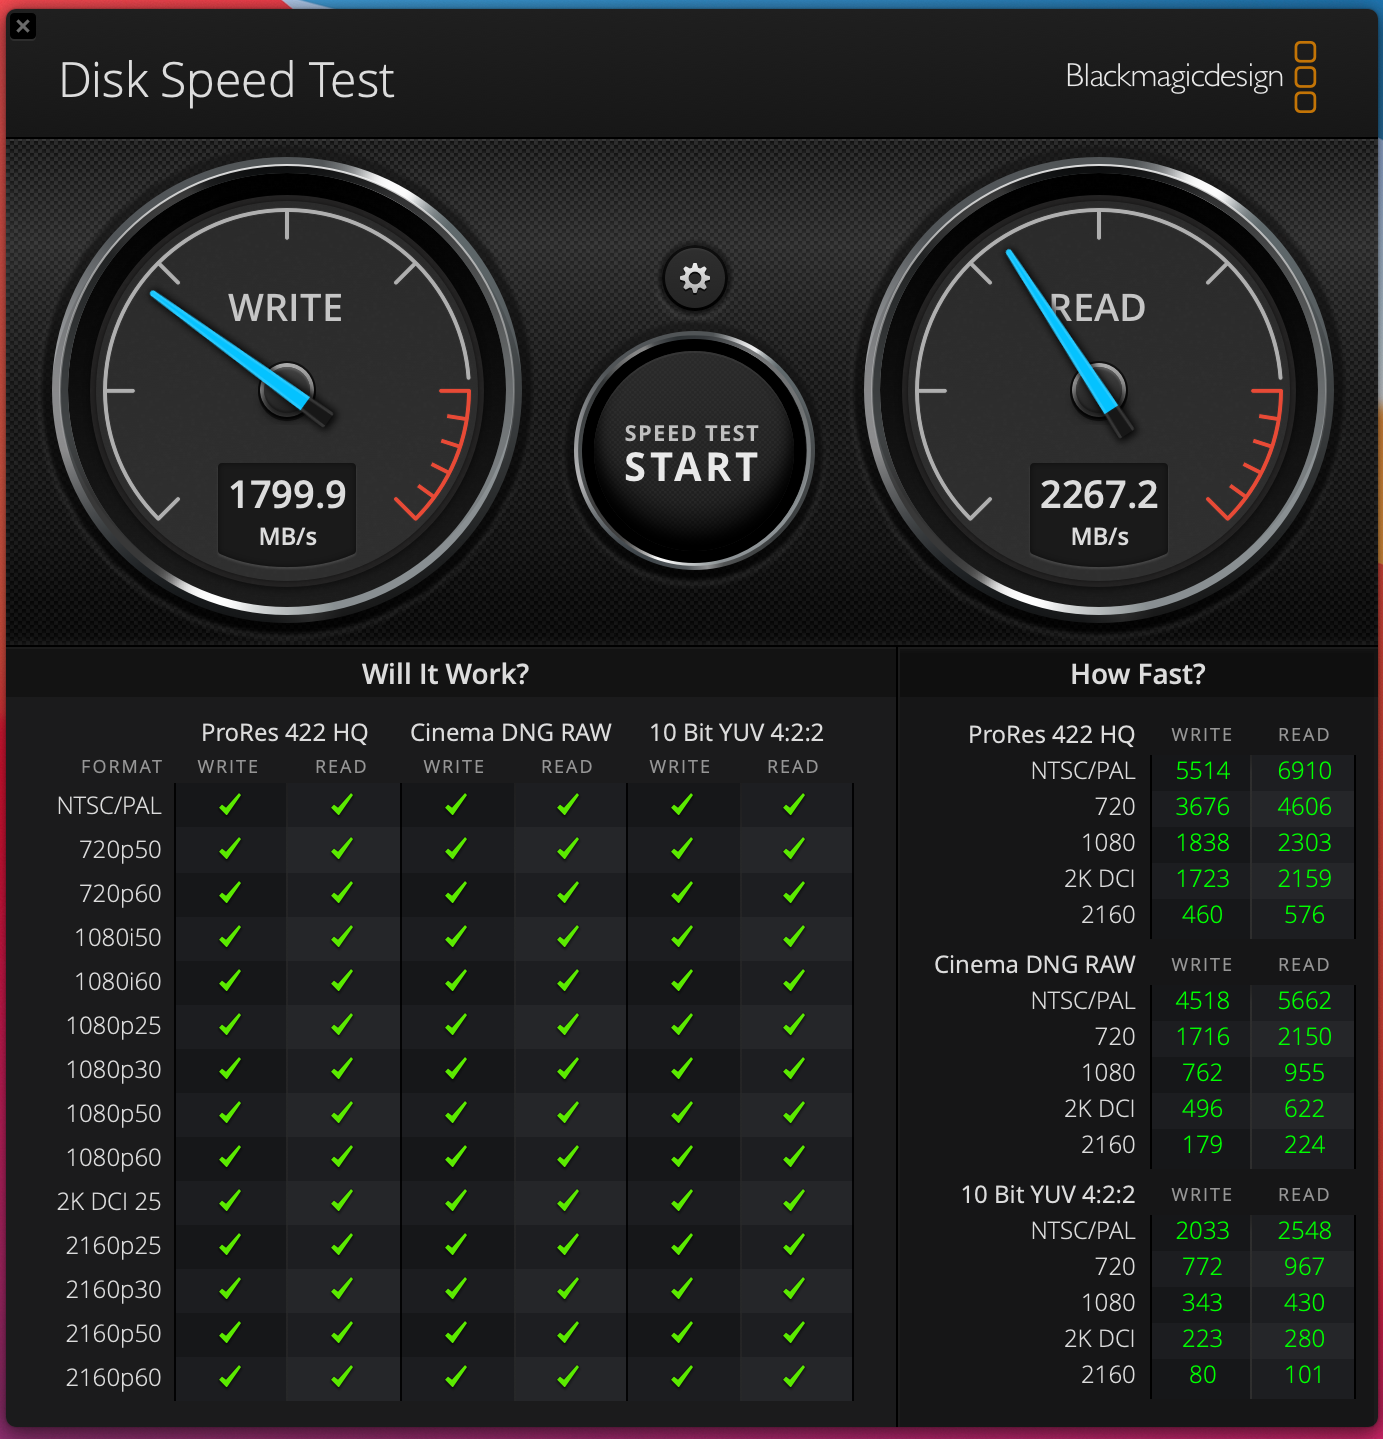
Task: Click 10 Bit YUV 2160 write value 80
Action: coord(1203,1375)
